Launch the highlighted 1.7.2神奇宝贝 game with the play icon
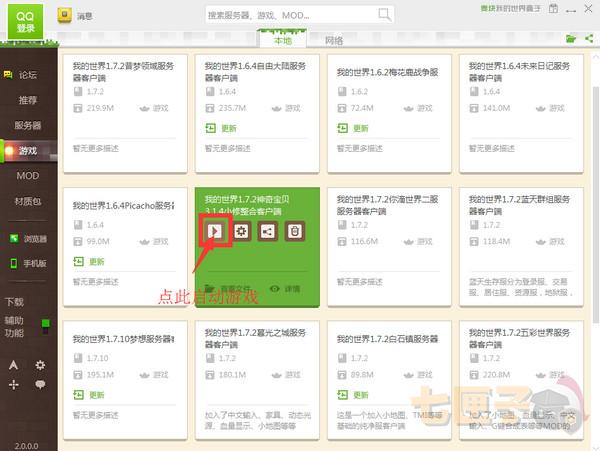This screenshot has height=451, width=600. pos(214,231)
